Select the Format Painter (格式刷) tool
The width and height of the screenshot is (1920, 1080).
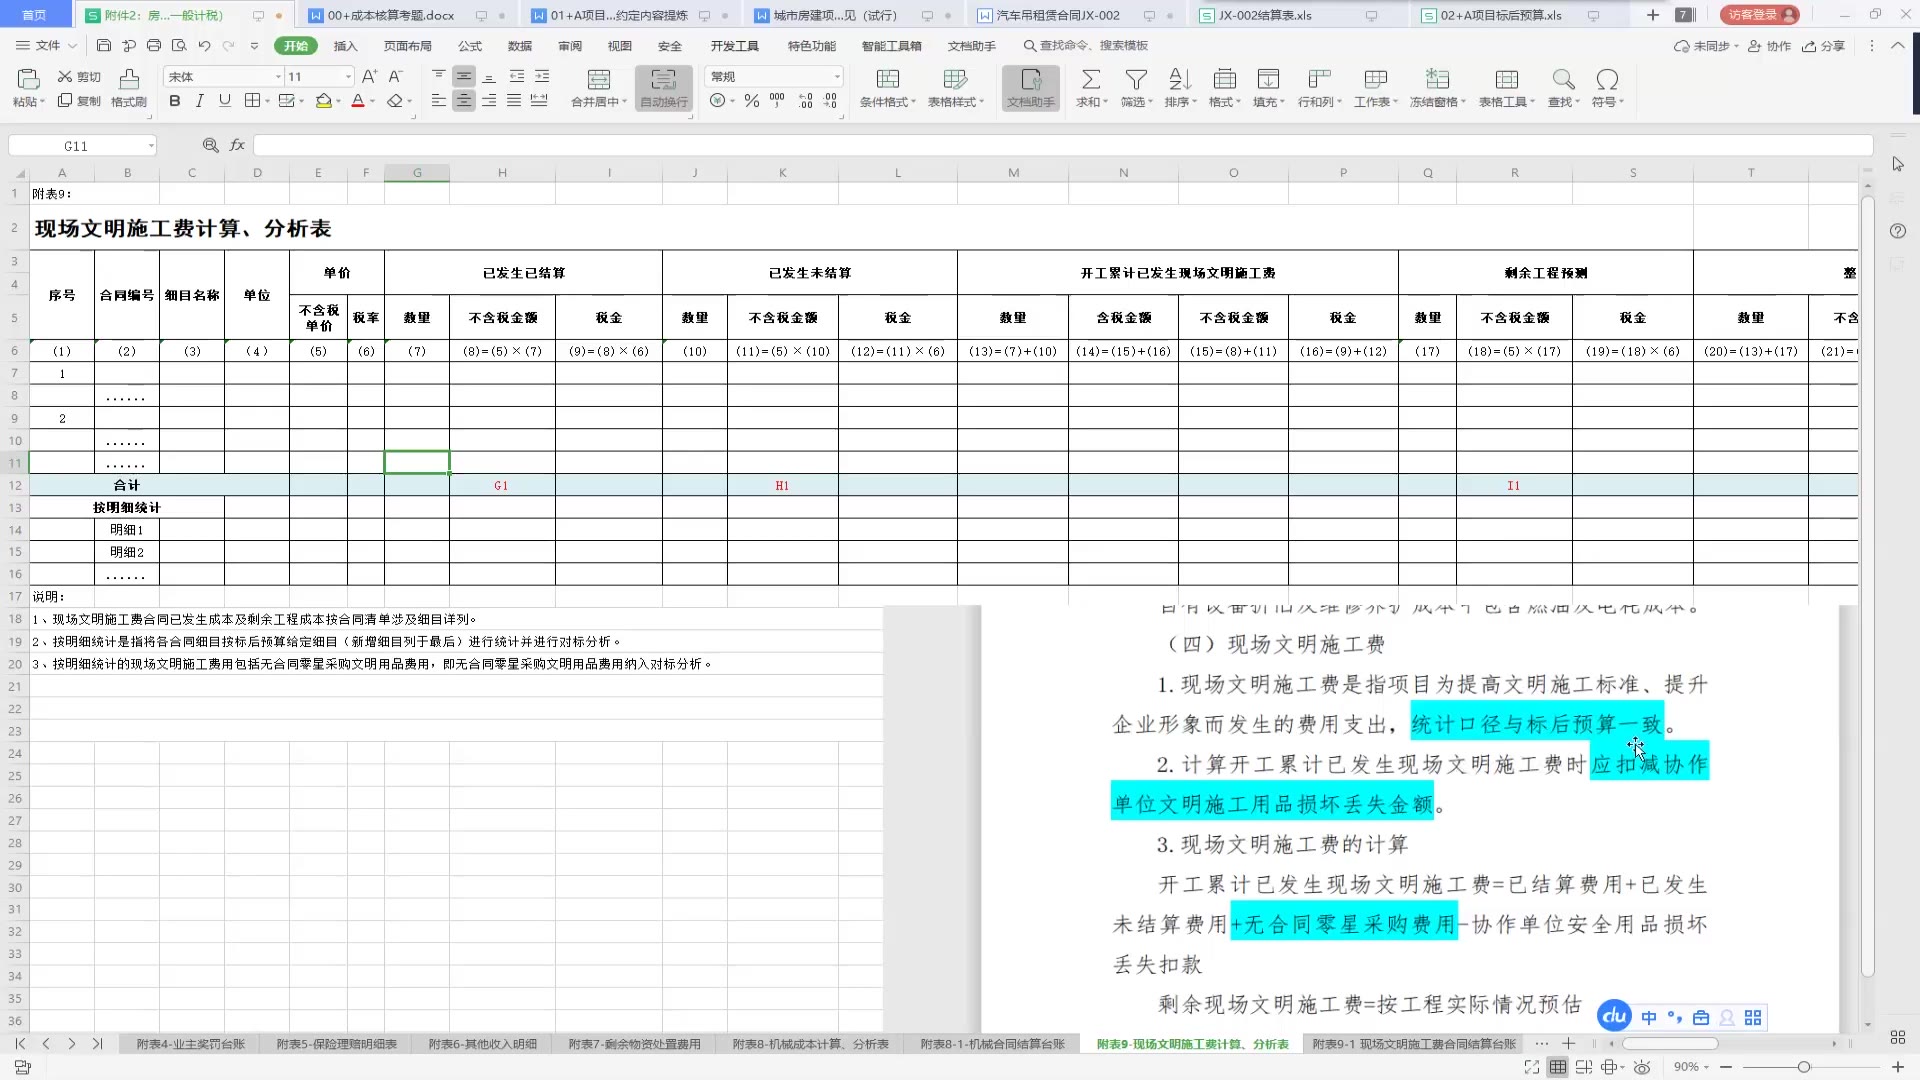[x=129, y=88]
